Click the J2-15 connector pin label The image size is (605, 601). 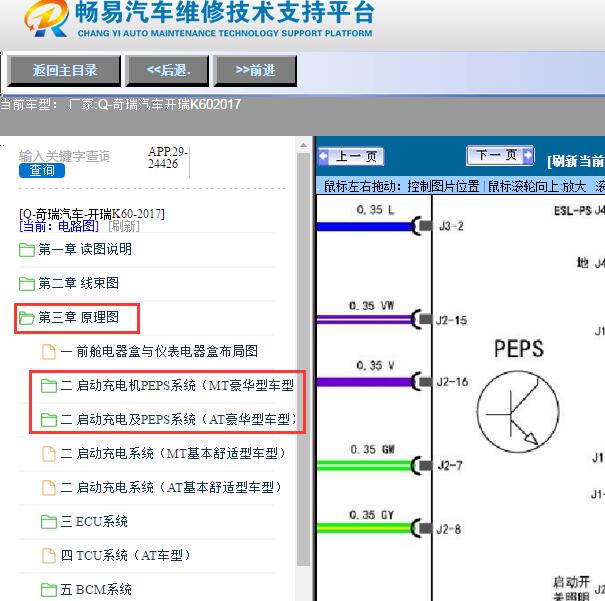click(451, 320)
